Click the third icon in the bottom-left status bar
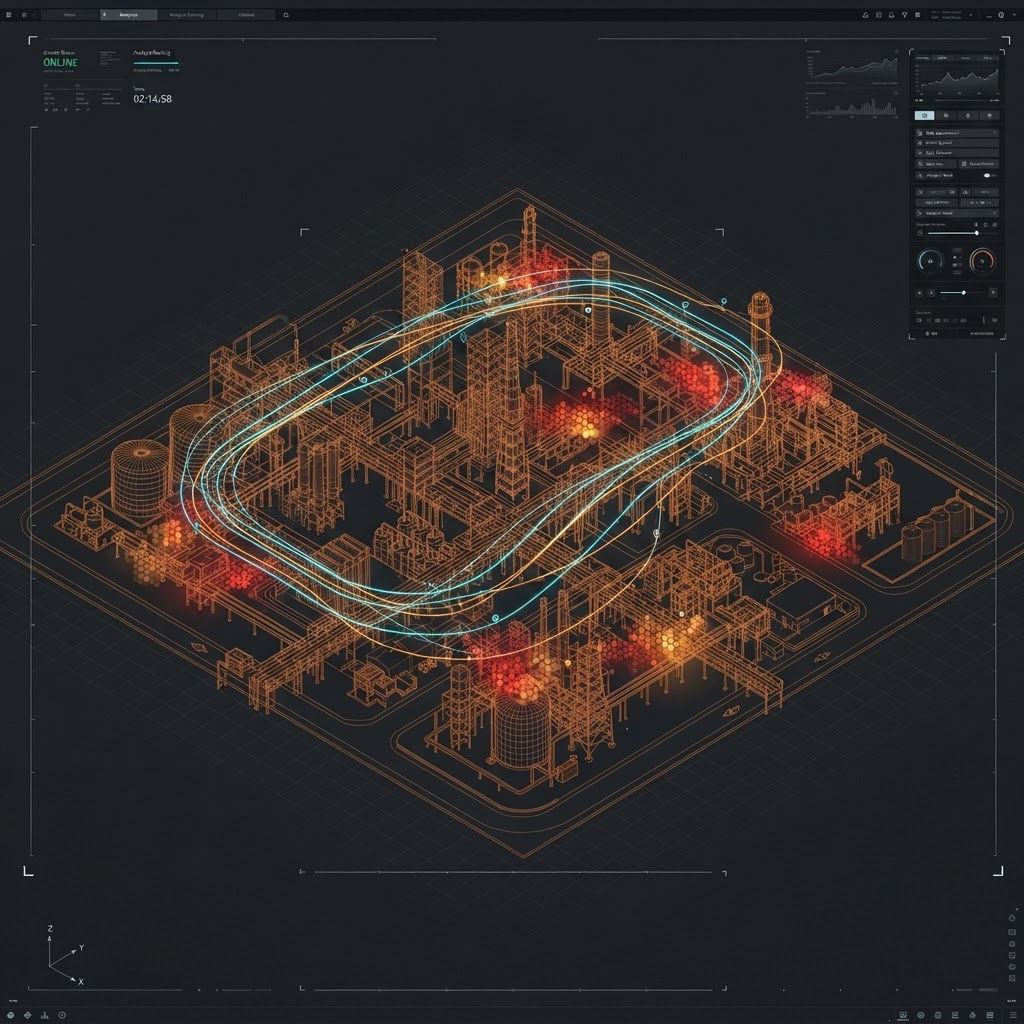 tap(45, 1015)
